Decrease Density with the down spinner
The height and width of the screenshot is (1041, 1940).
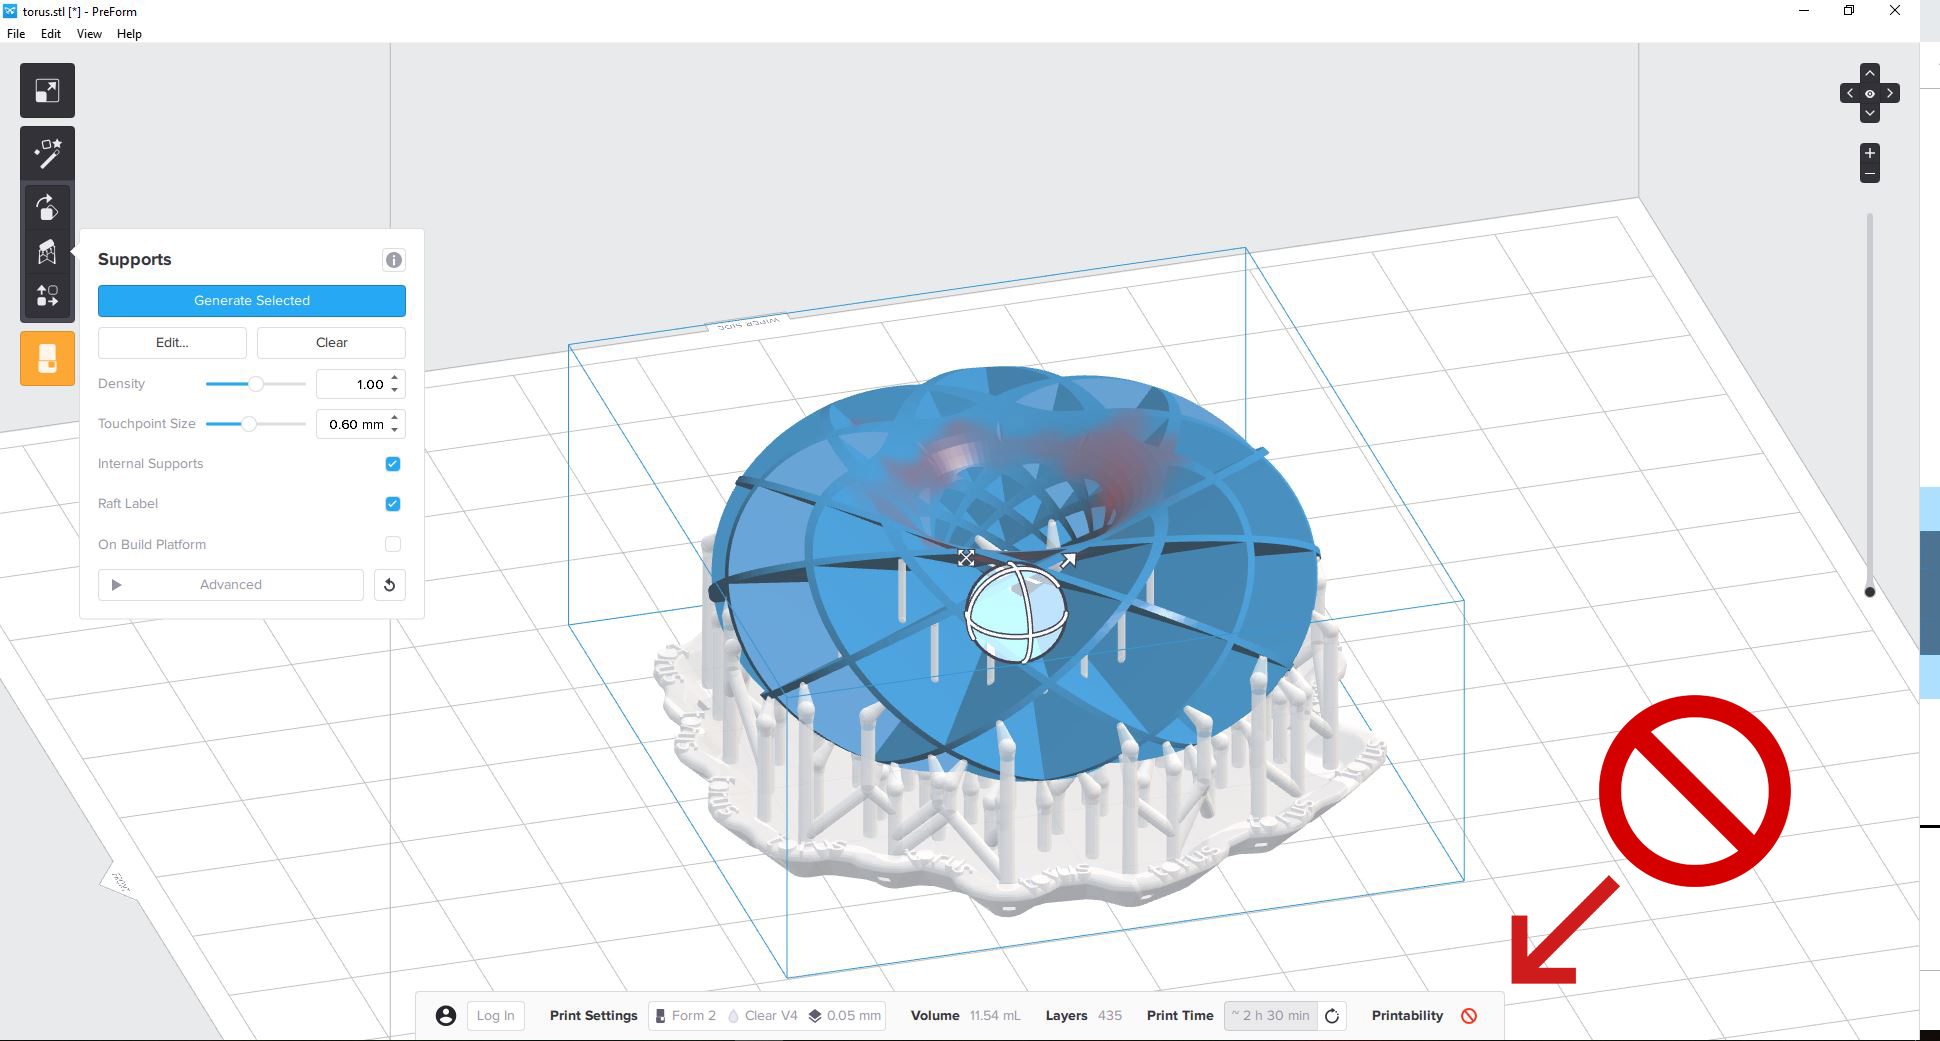(395, 390)
